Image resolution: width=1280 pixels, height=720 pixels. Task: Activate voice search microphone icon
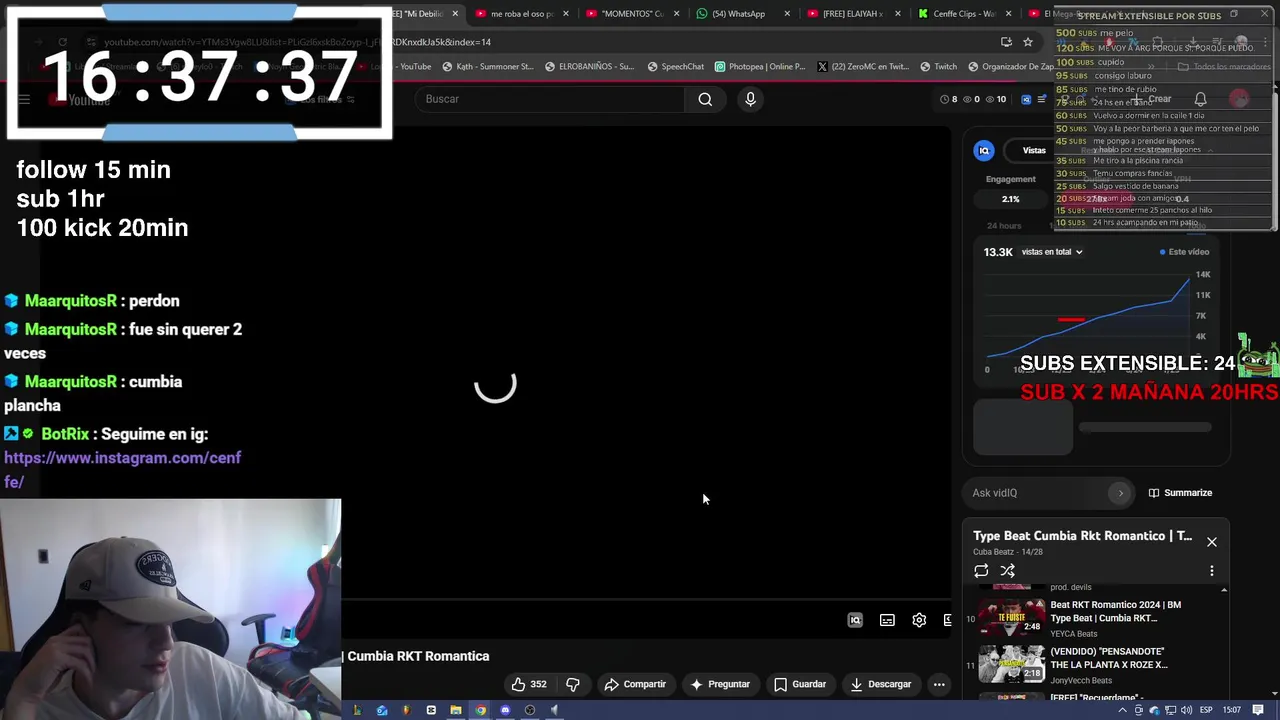point(750,99)
